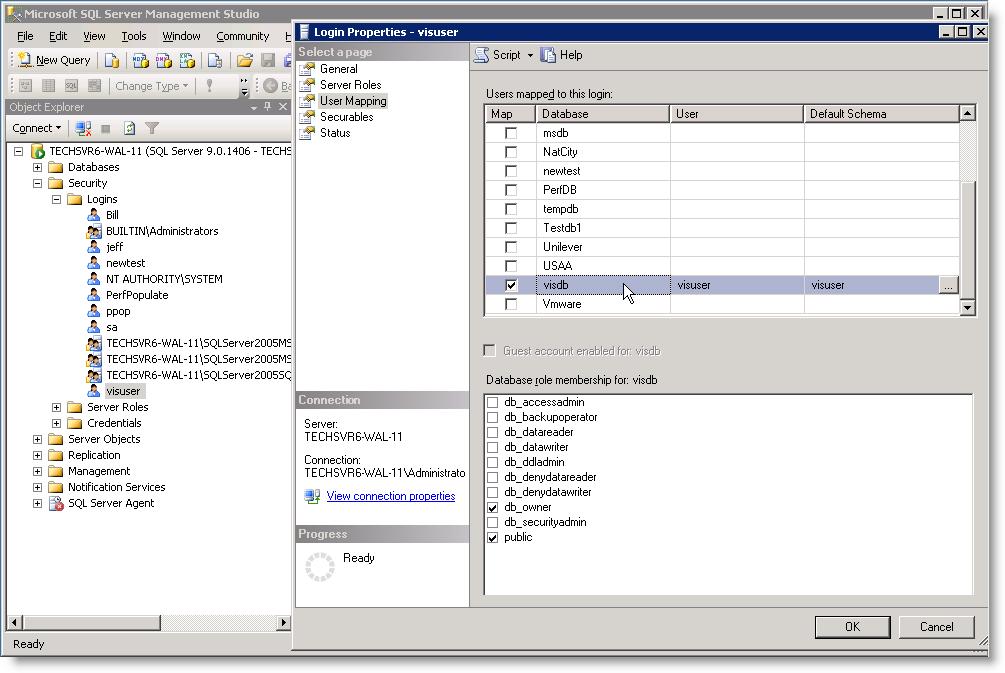Click the Save floppy disk icon
1005x673 pixels.
click(x=268, y=60)
